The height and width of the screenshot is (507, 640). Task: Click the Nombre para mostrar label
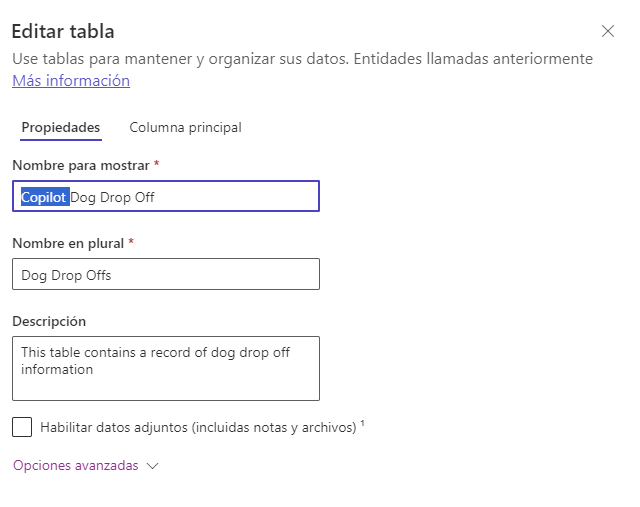(x=81, y=164)
